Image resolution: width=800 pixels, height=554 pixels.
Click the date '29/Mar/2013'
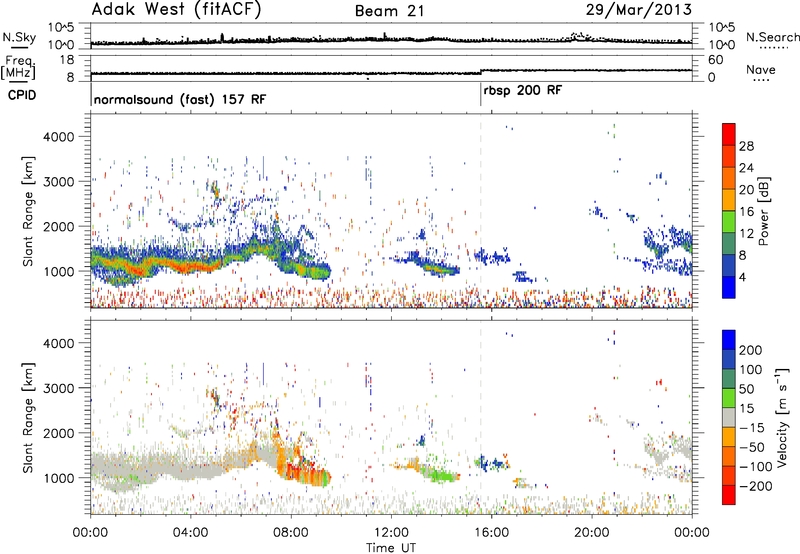click(x=639, y=10)
